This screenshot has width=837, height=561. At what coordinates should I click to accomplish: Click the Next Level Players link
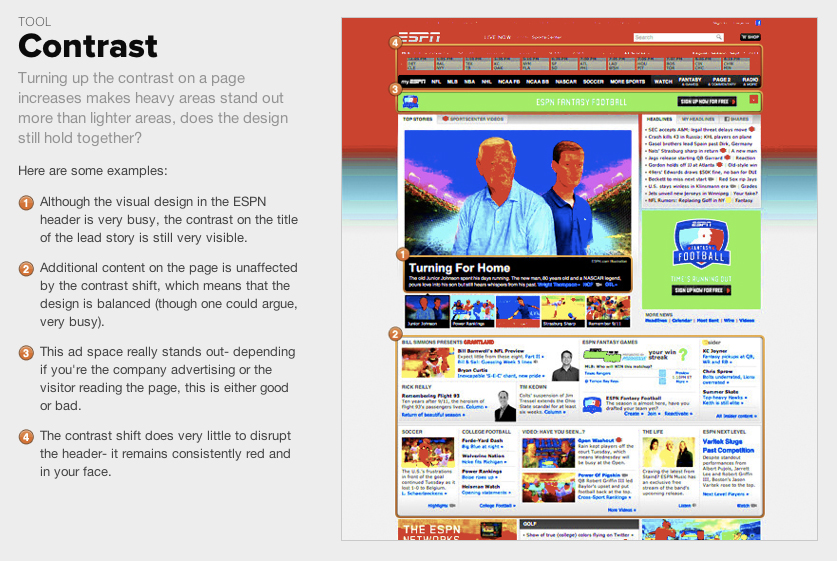tap(725, 494)
